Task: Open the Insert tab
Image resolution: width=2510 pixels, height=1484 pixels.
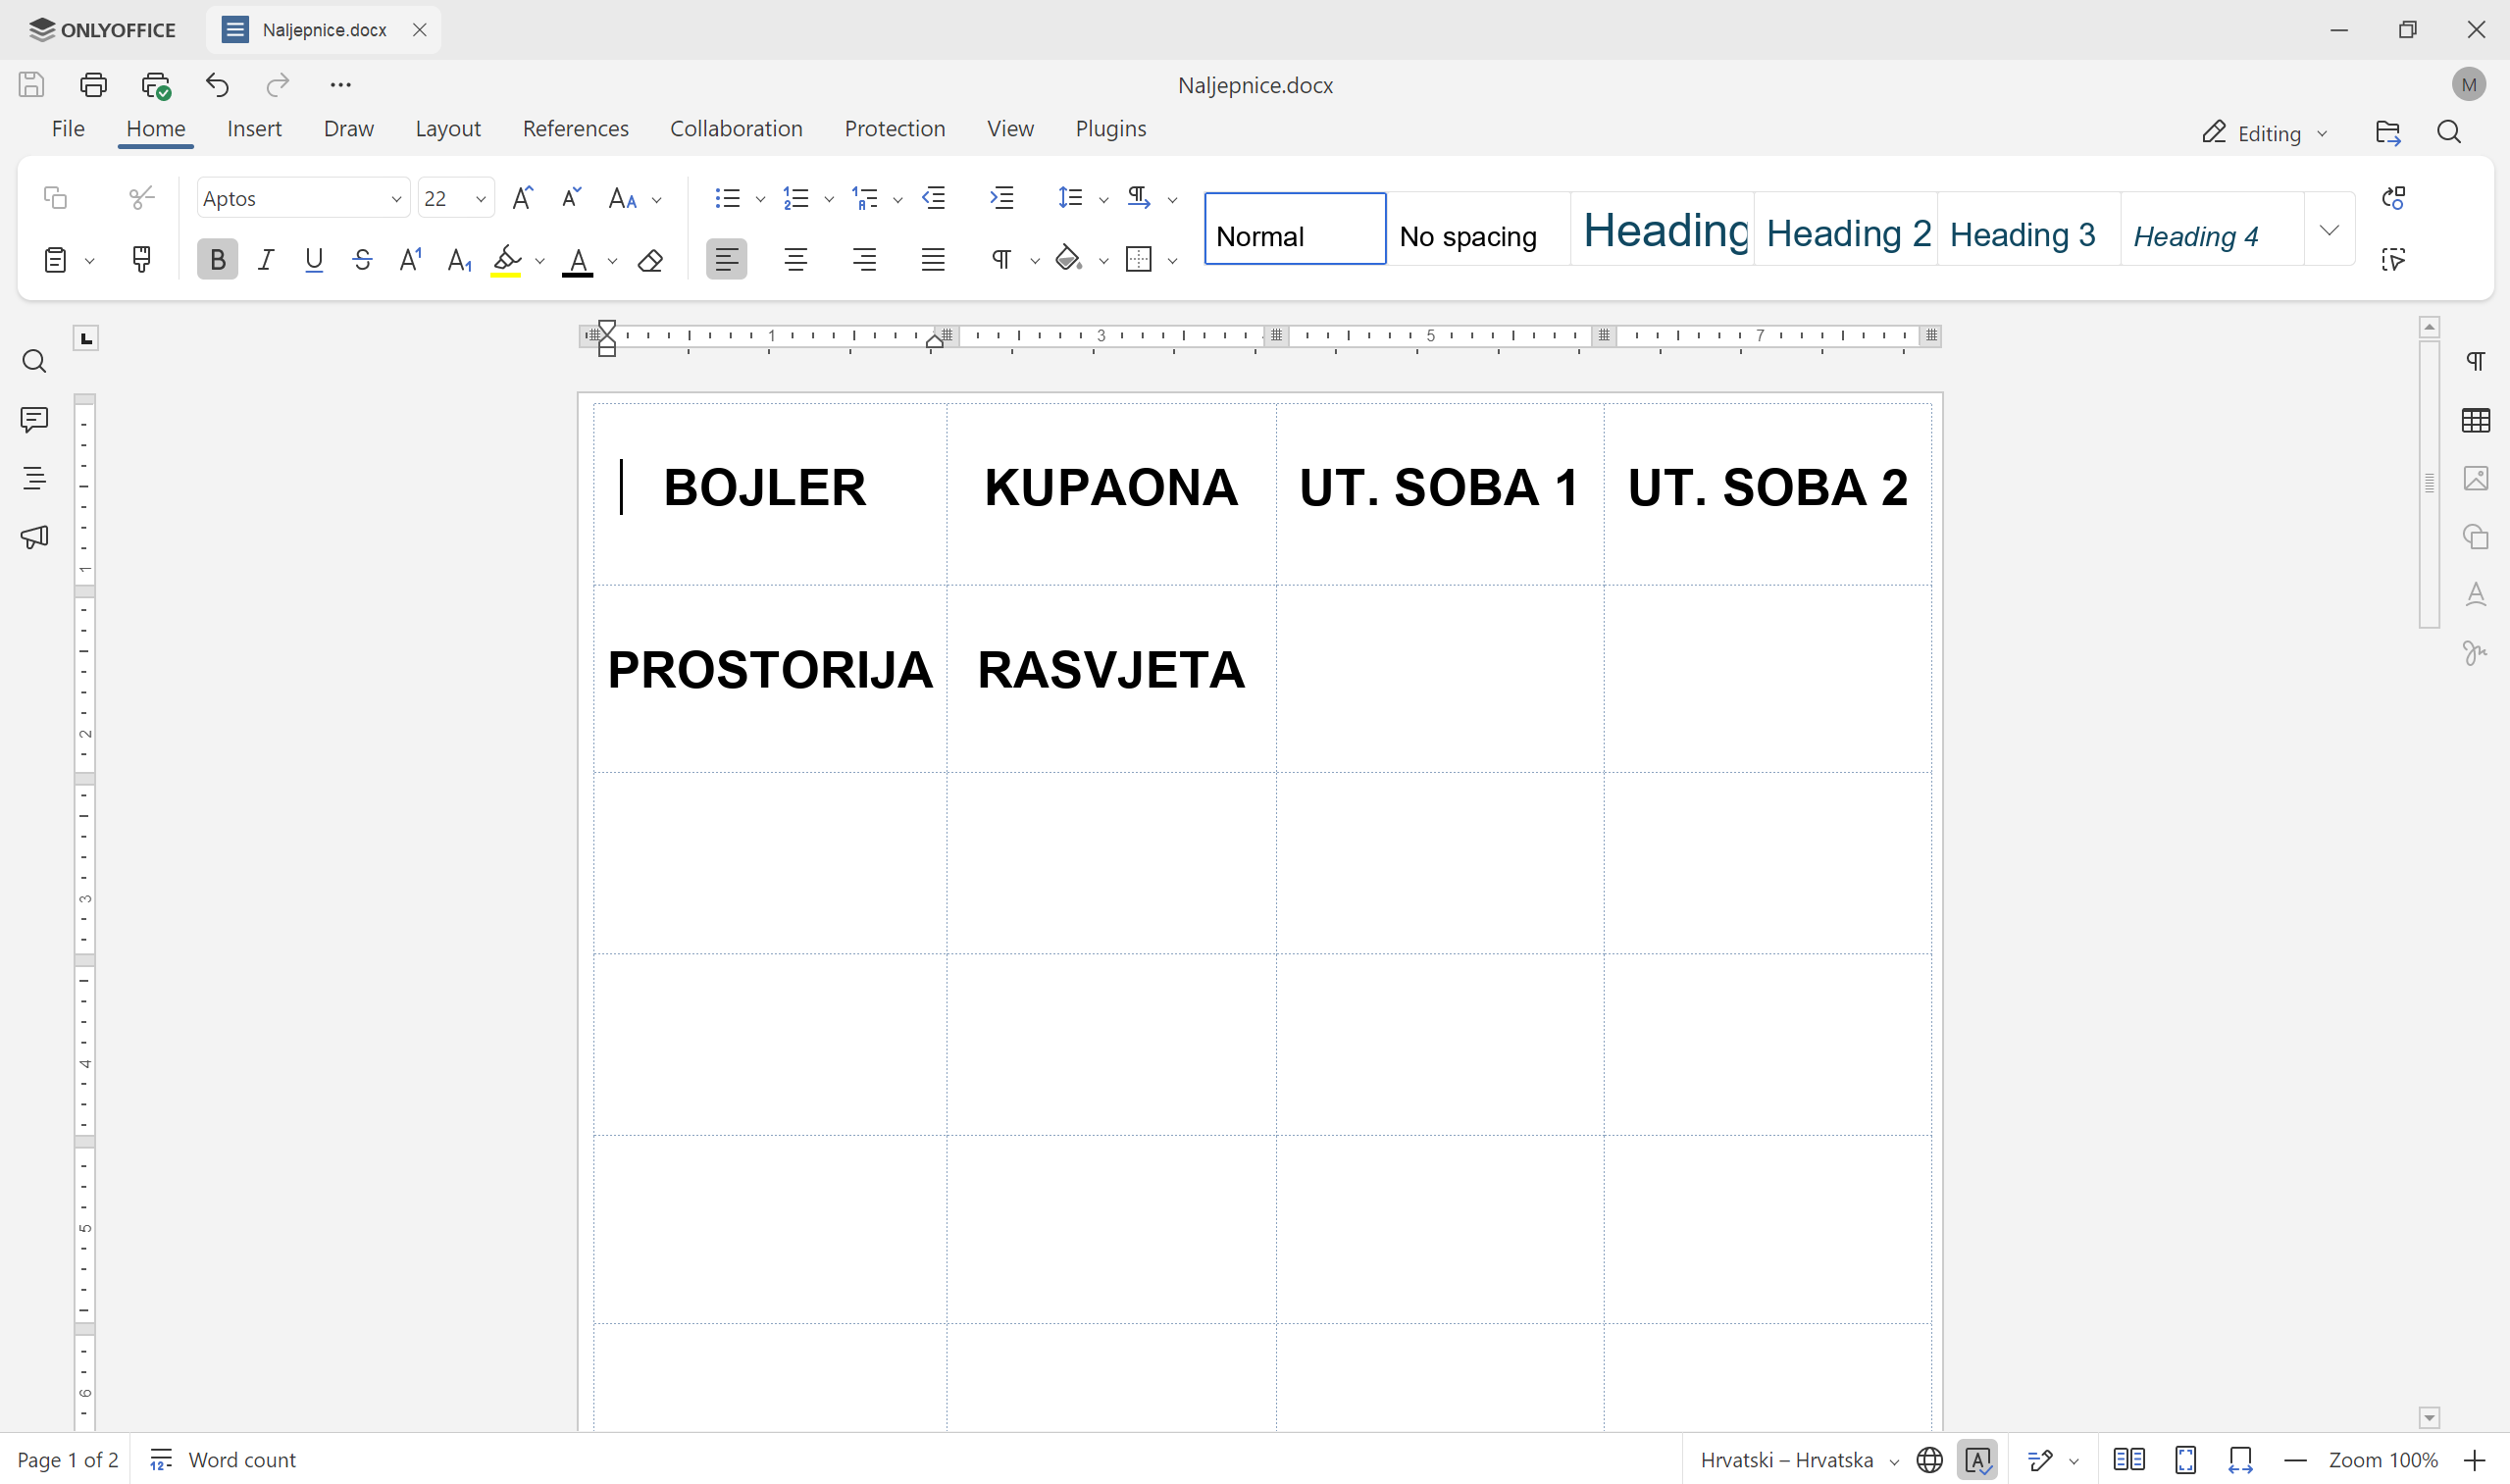Action: 254,129
